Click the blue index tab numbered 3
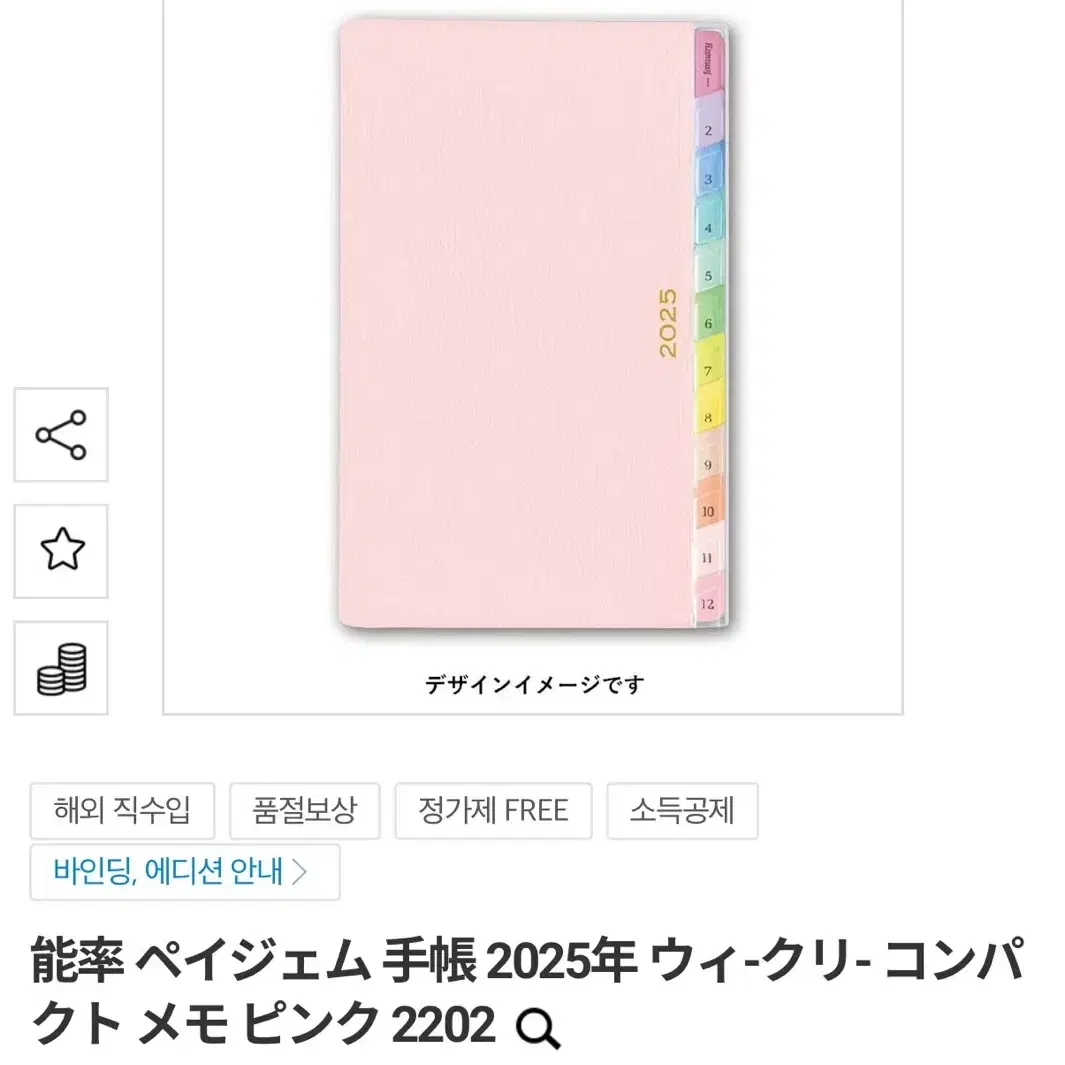The height and width of the screenshot is (1065, 1065). pyautogui.click(x=709, y=172)
